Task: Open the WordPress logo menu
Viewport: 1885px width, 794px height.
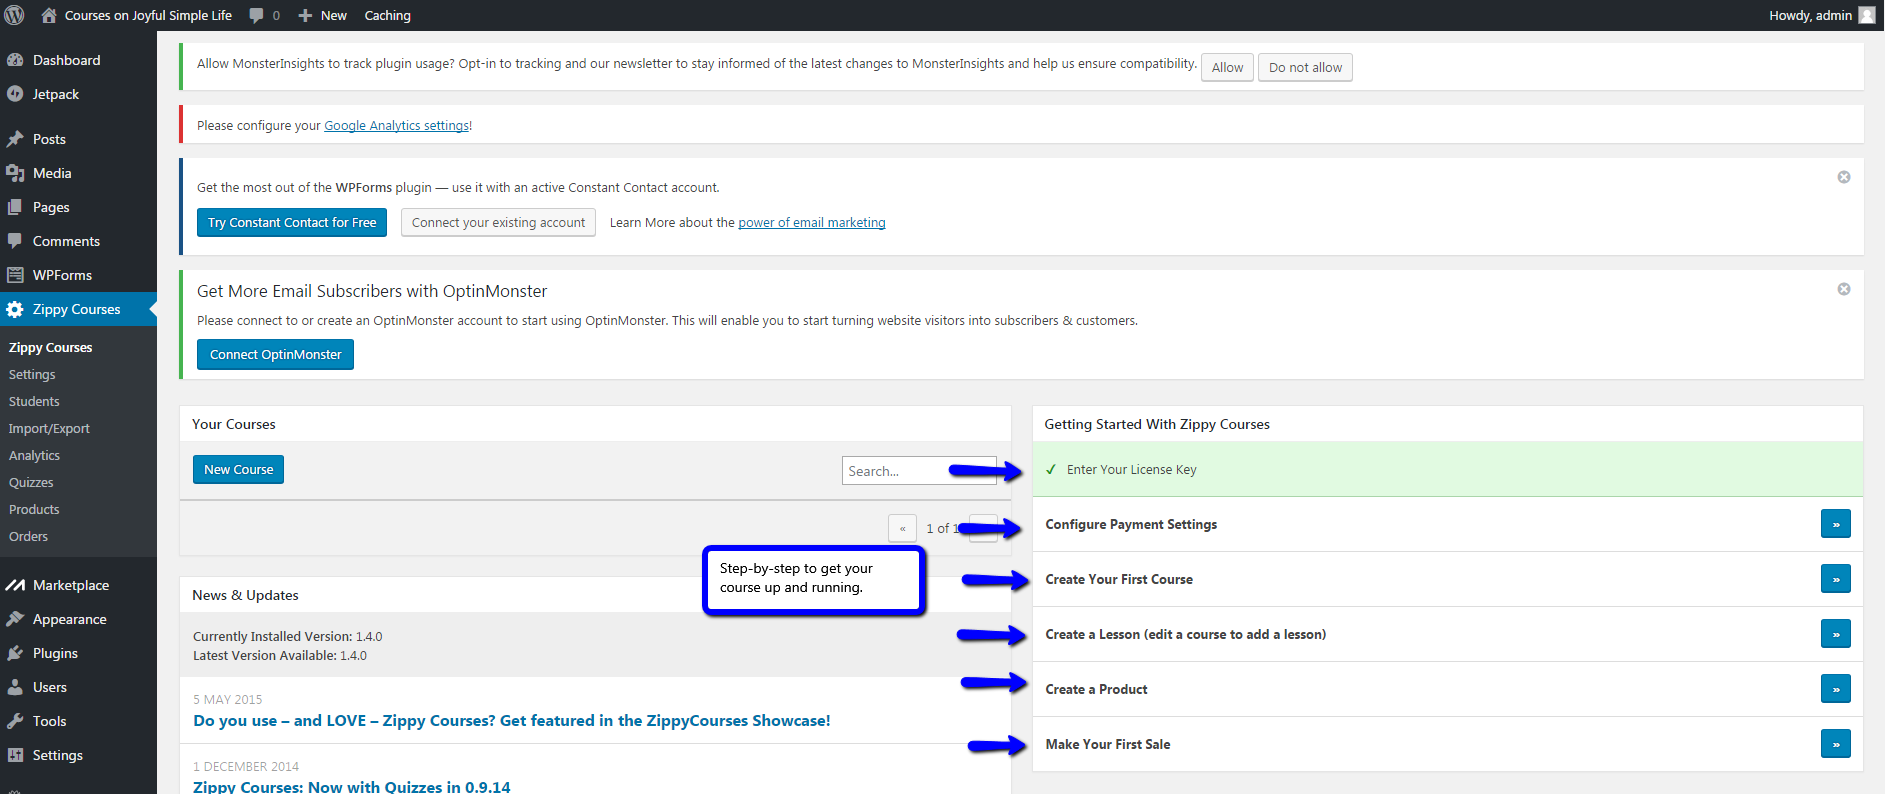Action: [x=15, y=15]
